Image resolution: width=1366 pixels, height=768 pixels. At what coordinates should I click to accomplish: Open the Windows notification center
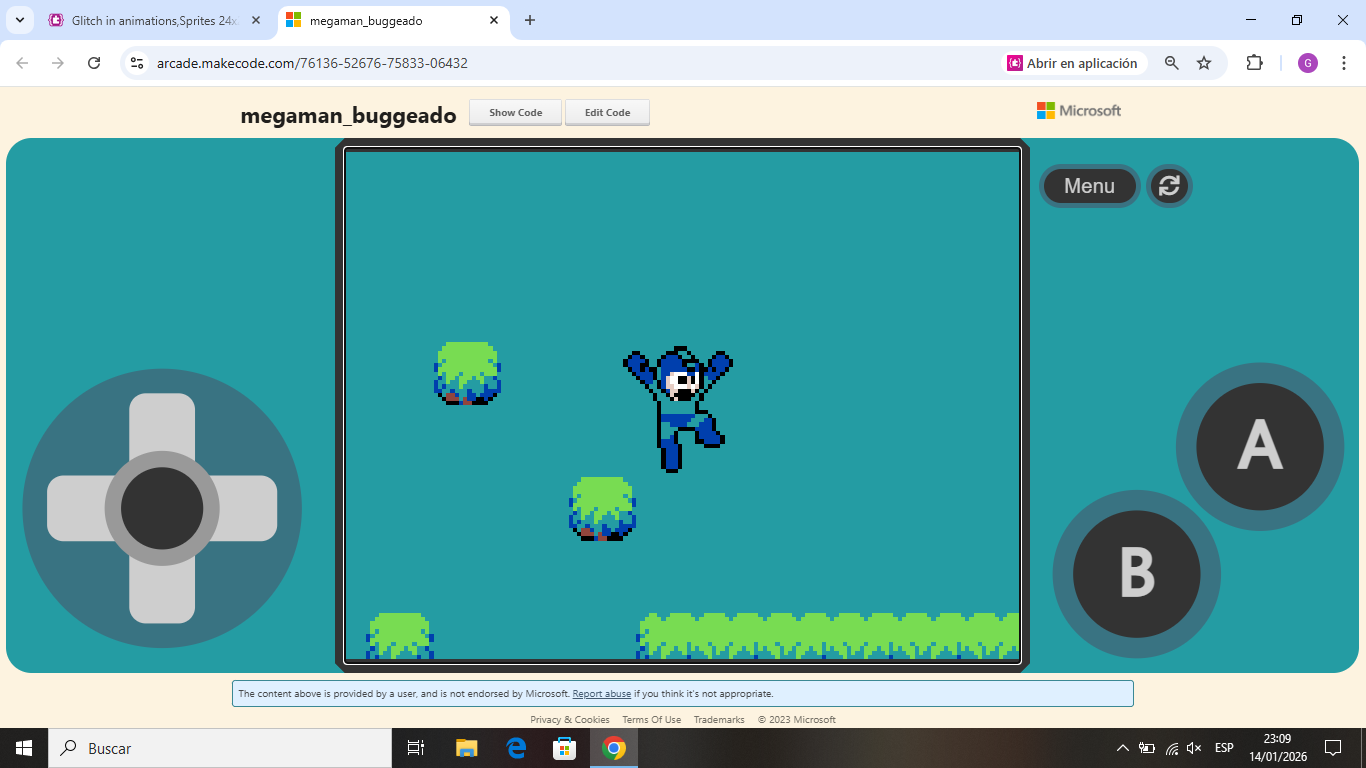pyautogui.click(x=1333, y=748)
